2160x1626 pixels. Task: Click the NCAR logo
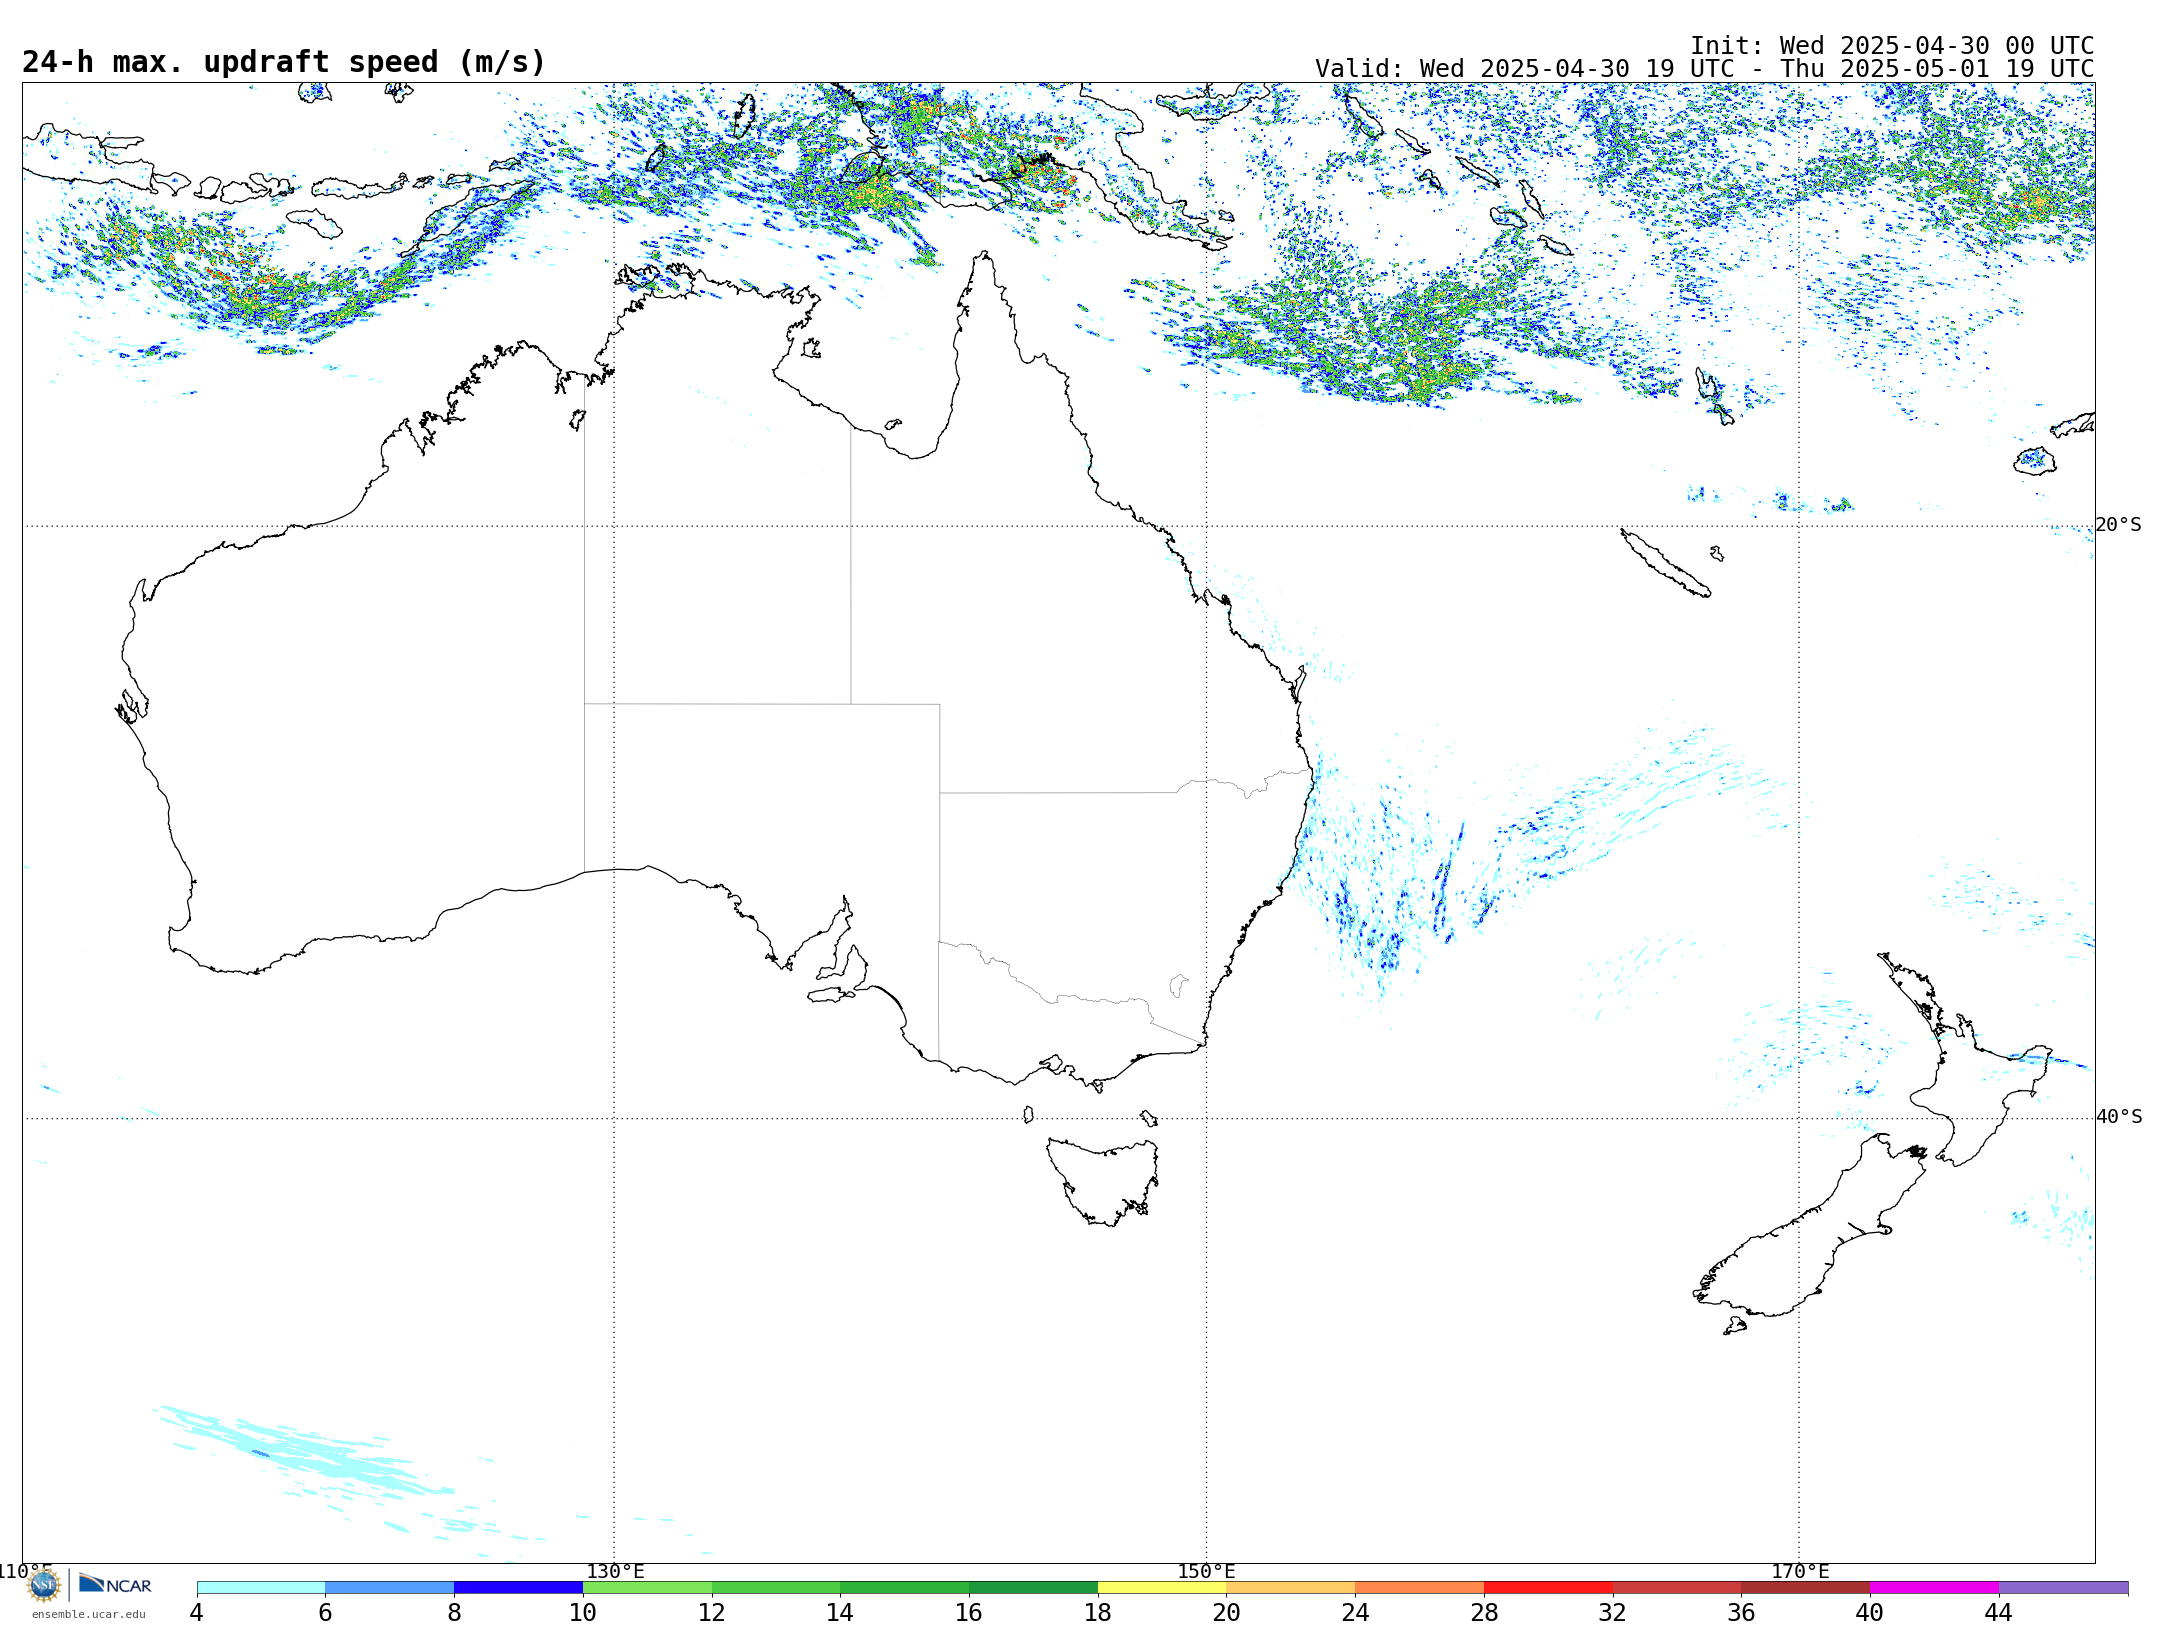pos(115,1584)
